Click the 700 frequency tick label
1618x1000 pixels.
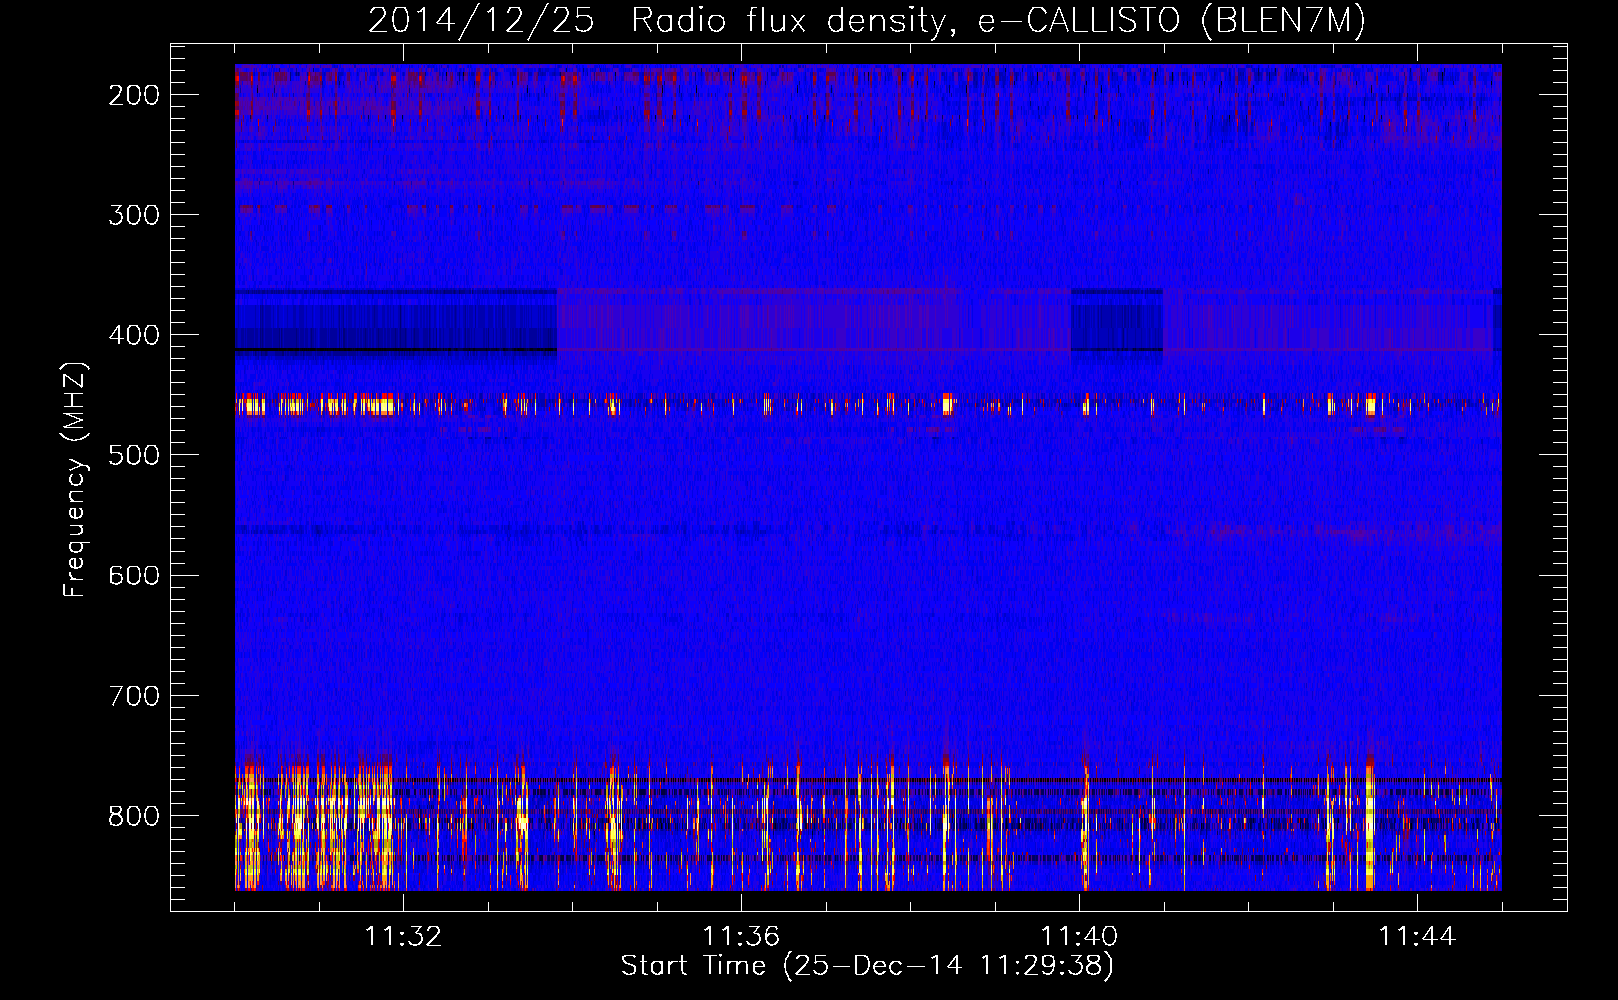[134, 695]
